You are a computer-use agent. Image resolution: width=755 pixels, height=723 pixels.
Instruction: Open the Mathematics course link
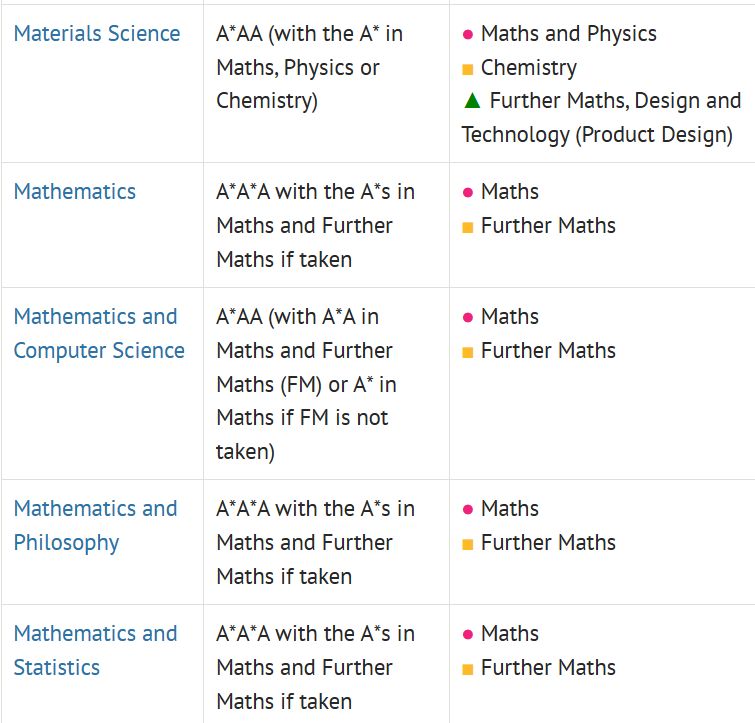tap(75, 191)
